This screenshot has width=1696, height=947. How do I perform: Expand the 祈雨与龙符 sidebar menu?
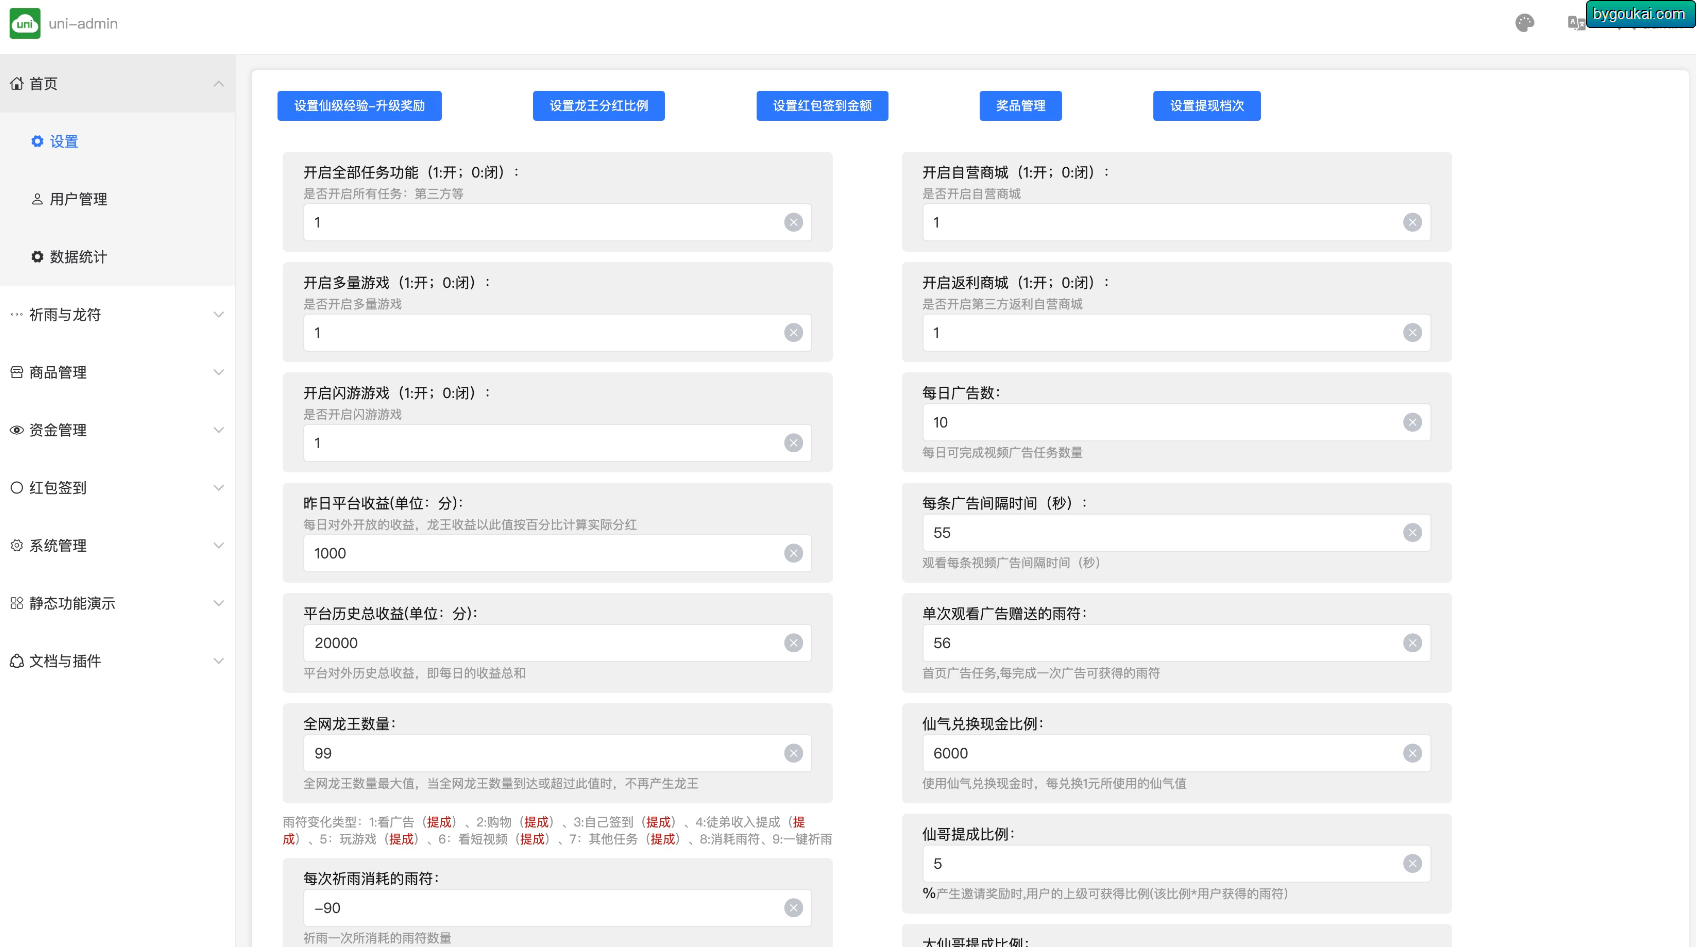(x=117, y=315)
